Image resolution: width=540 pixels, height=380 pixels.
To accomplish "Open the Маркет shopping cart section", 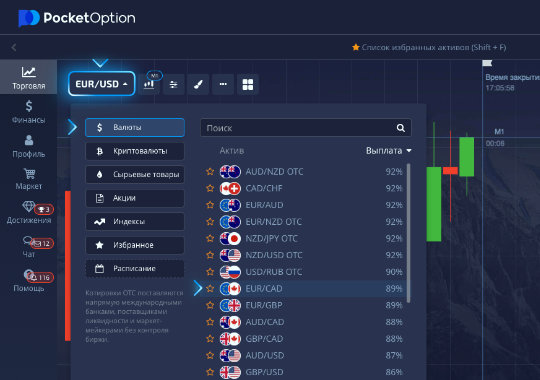I will click(29, 179).
